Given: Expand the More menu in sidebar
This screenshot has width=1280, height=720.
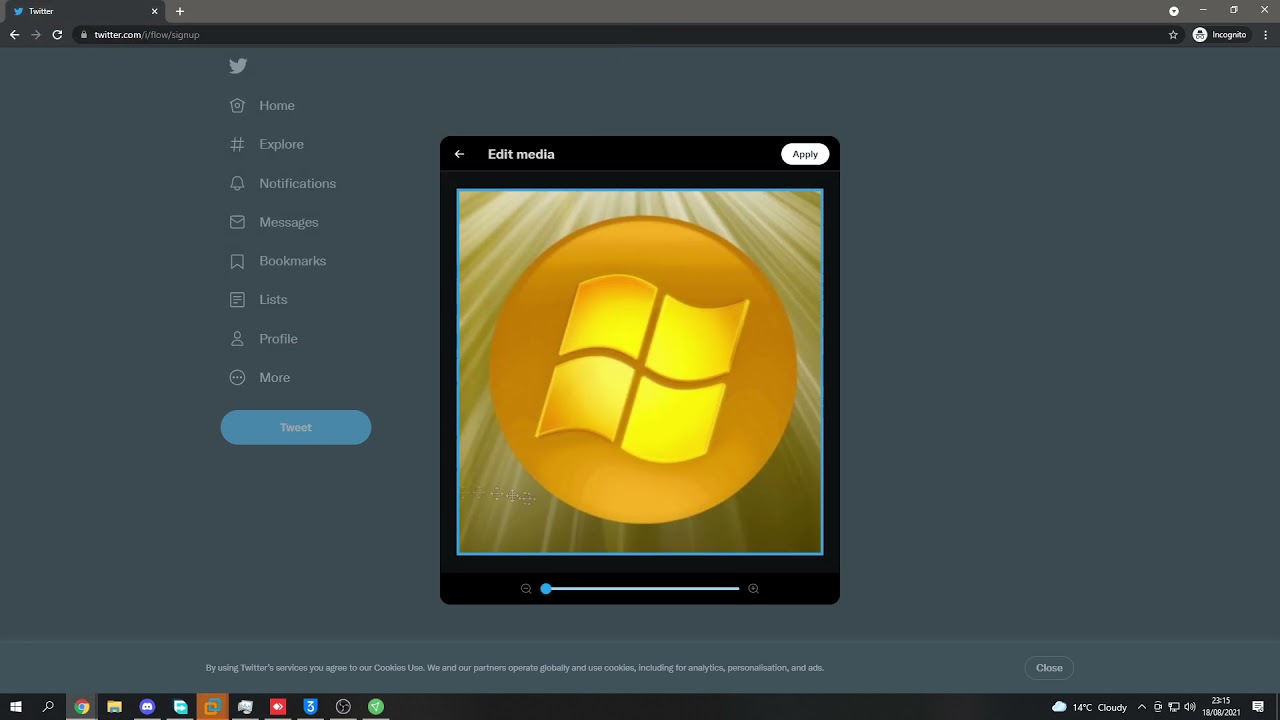Looking at the screenshot, I should coord(274,378).
